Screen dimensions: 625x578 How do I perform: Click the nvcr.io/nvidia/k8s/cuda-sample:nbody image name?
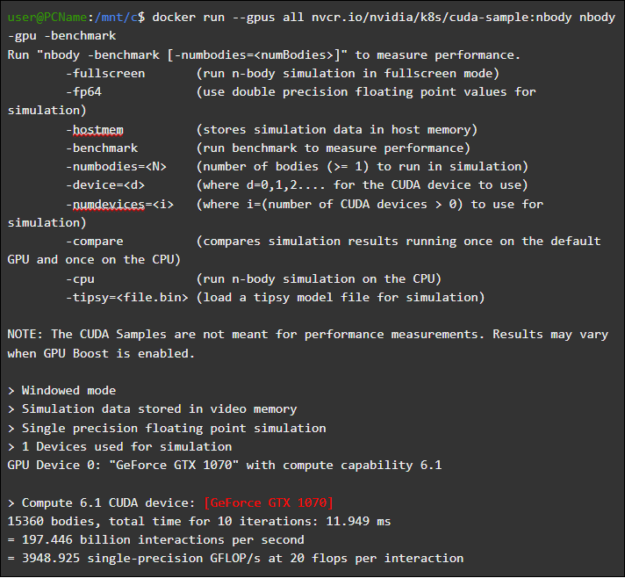[x=441, y=18]
